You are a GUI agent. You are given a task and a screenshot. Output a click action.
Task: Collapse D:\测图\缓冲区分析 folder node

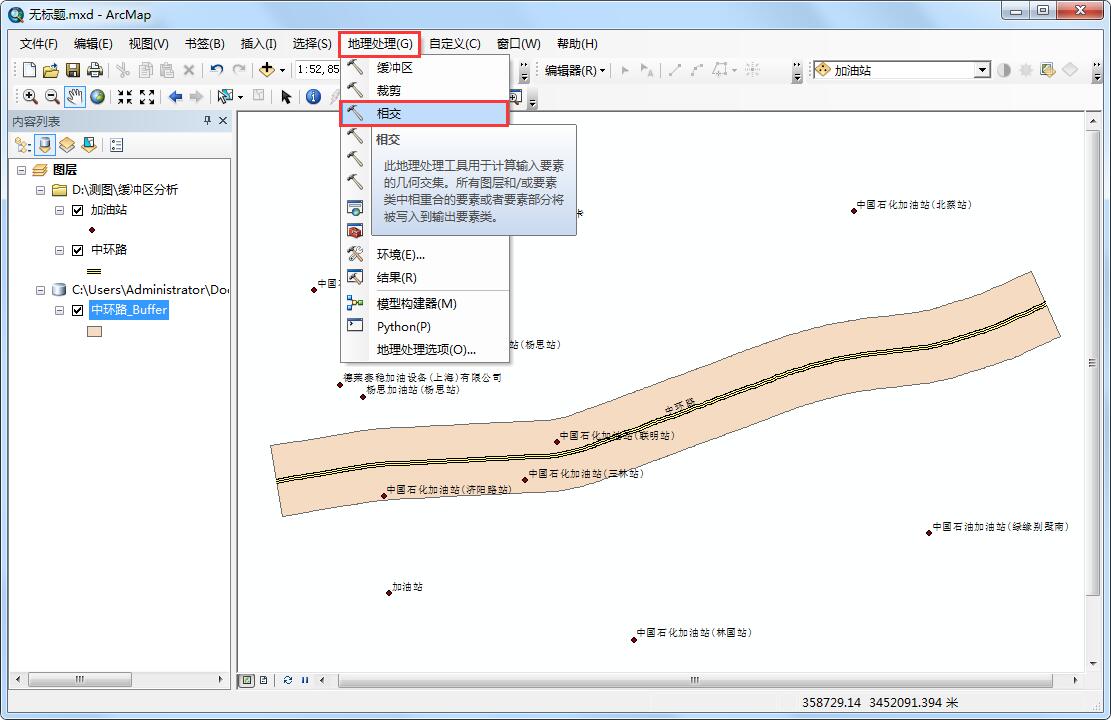coord(40,190)
